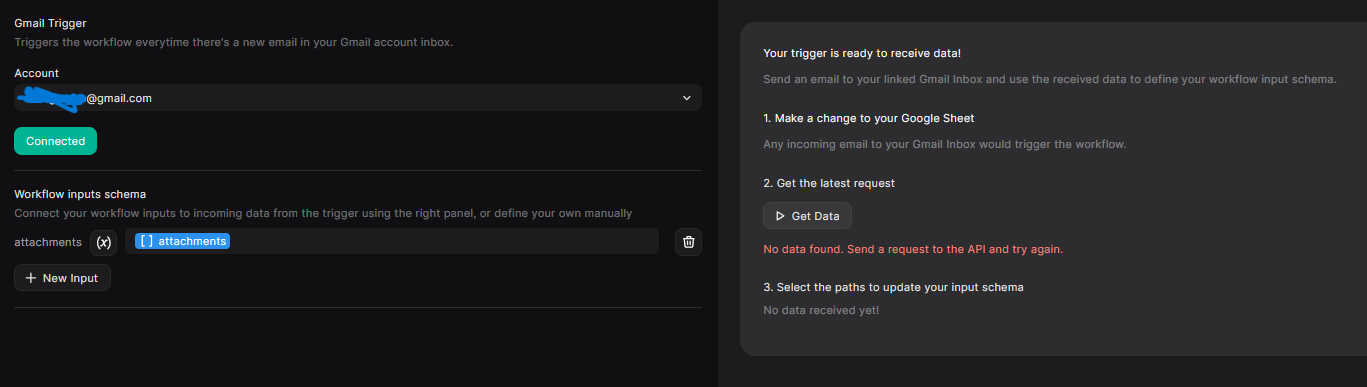Fetch the latest request with Get Data
The image size is (1367, 387).
807,216
